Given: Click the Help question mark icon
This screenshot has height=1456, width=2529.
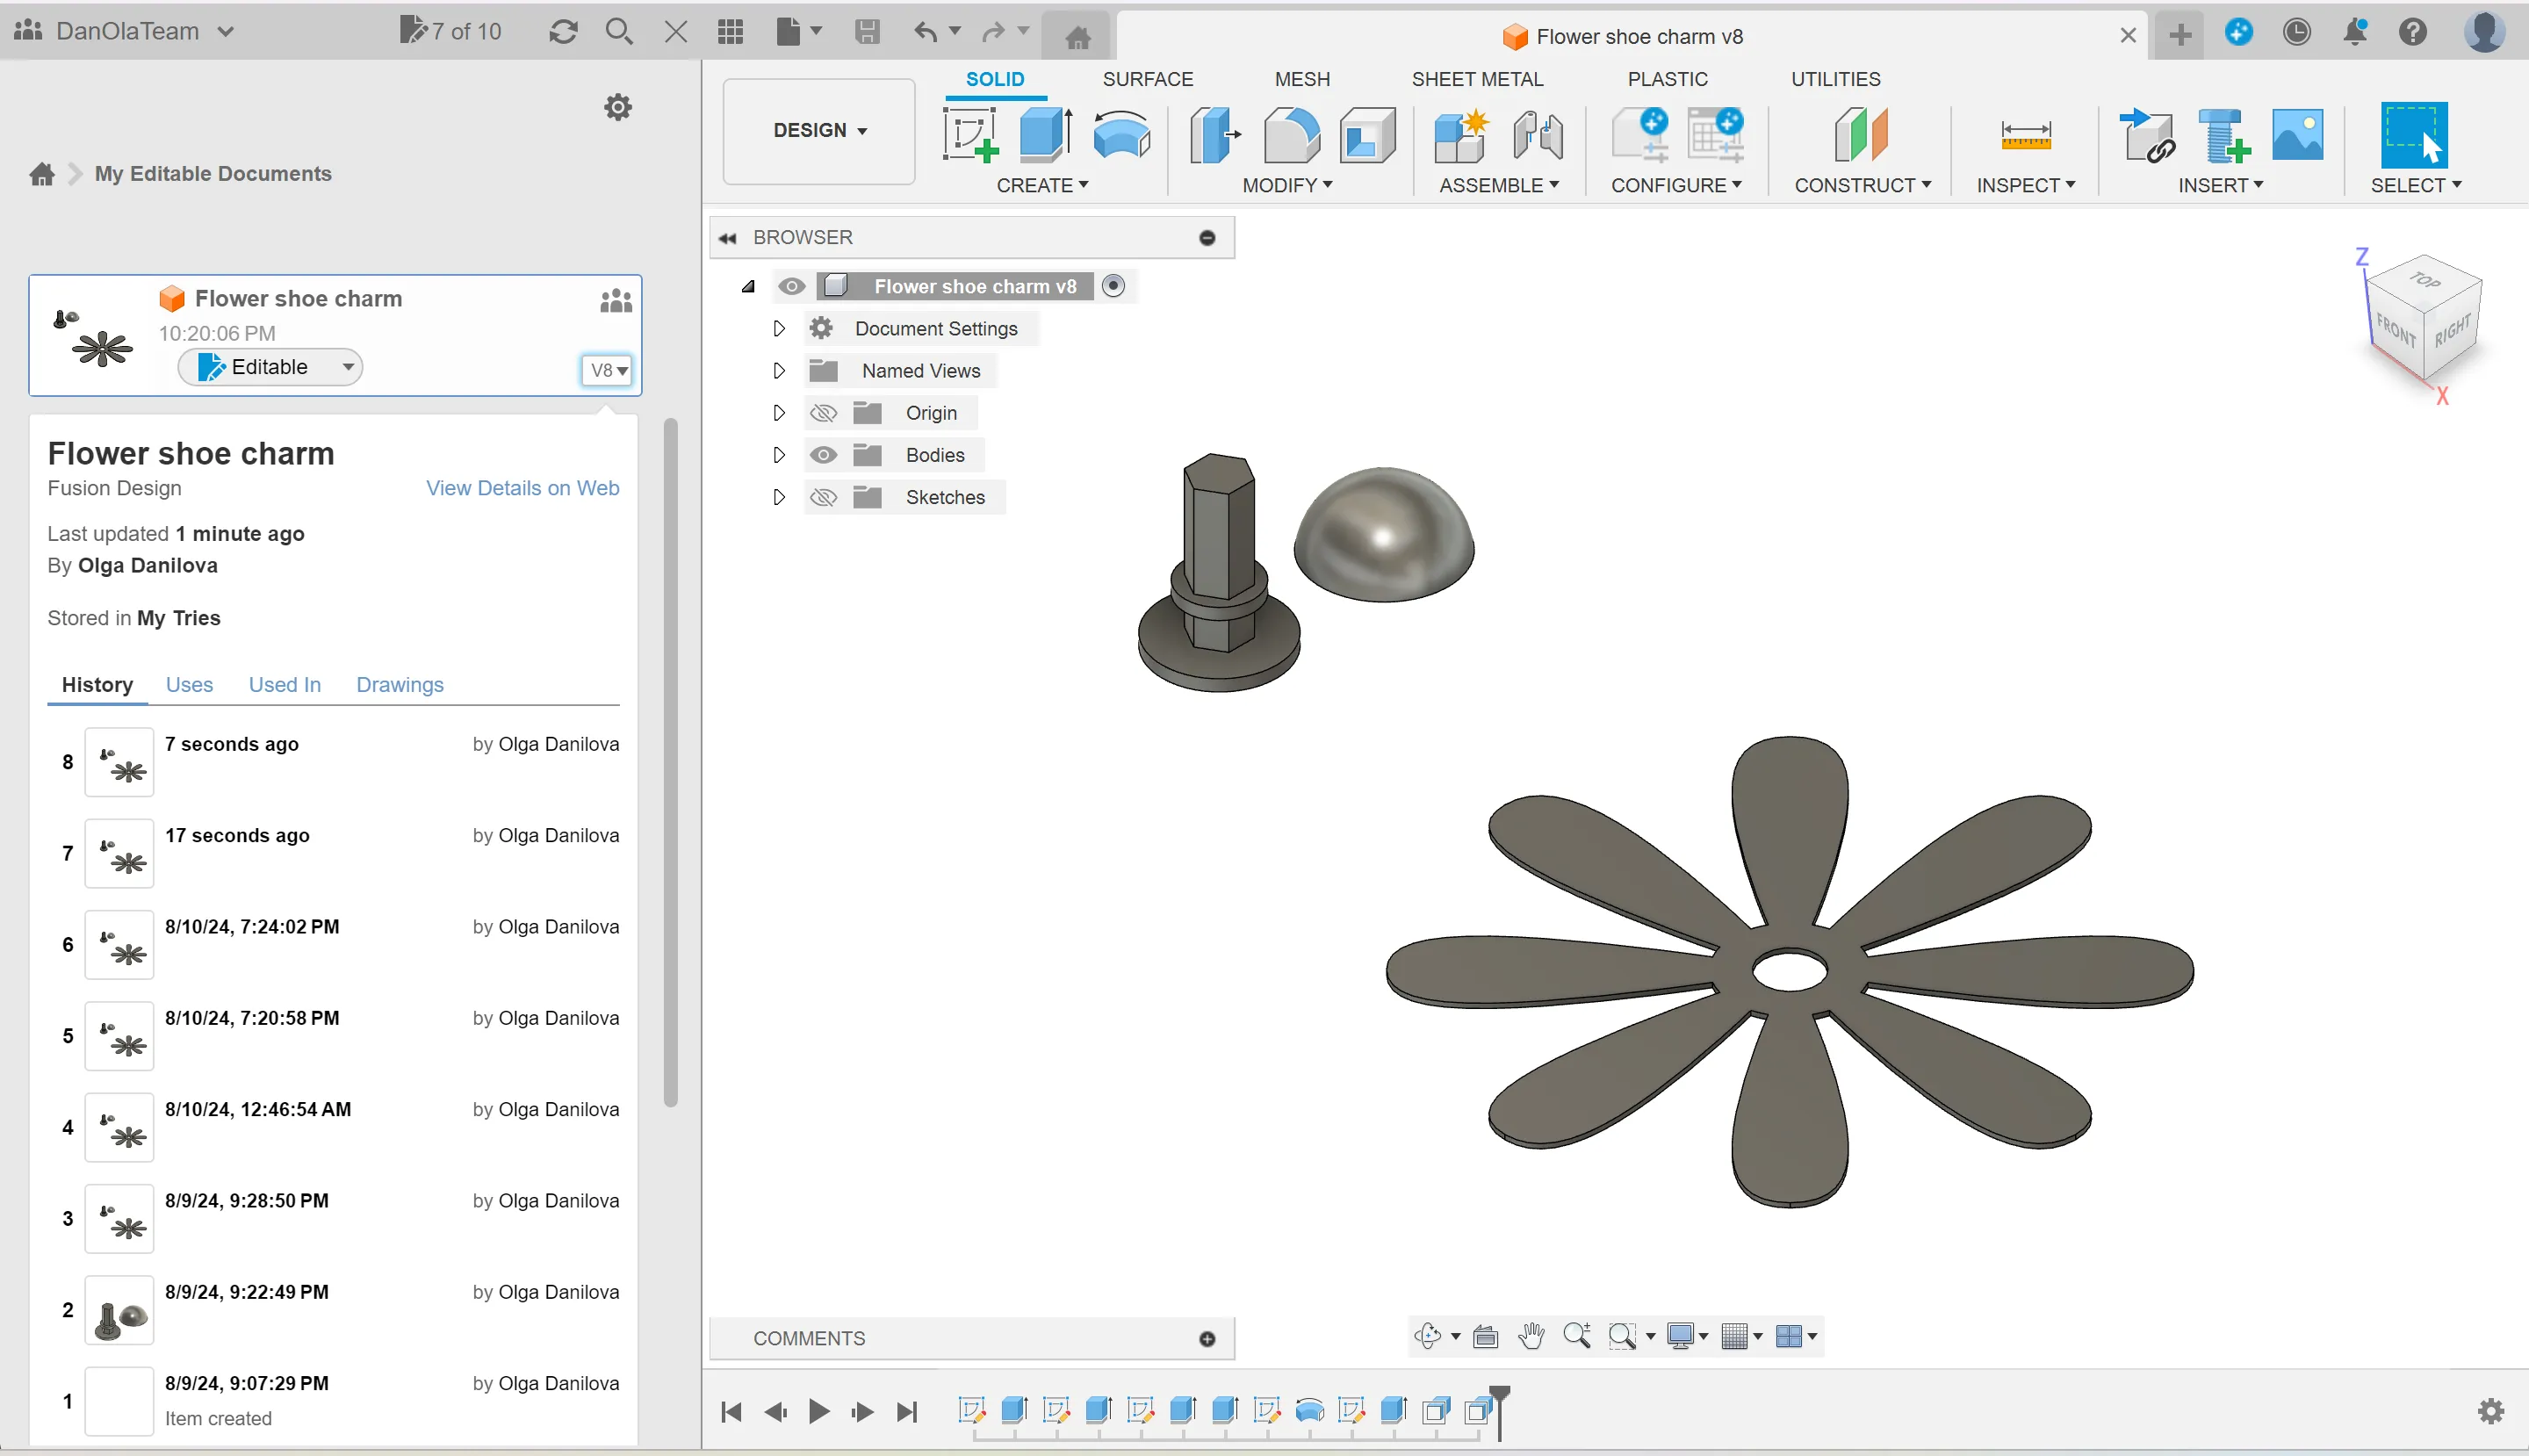Looking at the screenshot, I should [x=2413, y=32].
